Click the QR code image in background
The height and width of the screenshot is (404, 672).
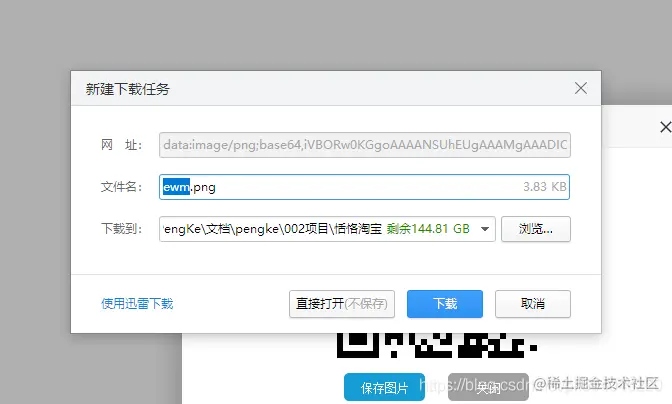(437, 345)
